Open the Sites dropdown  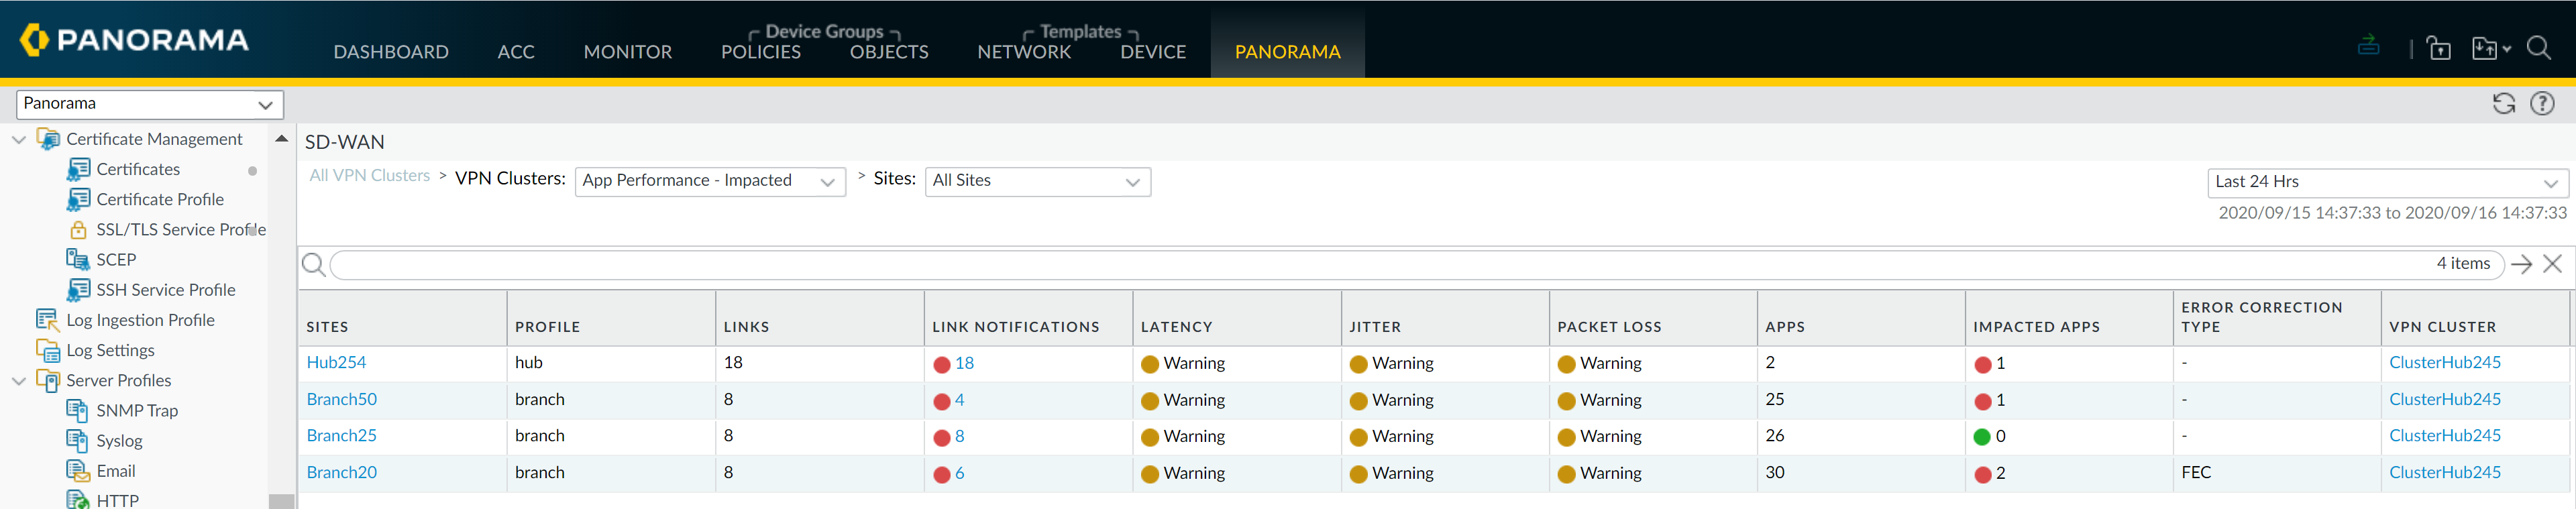click(1037, 181)
